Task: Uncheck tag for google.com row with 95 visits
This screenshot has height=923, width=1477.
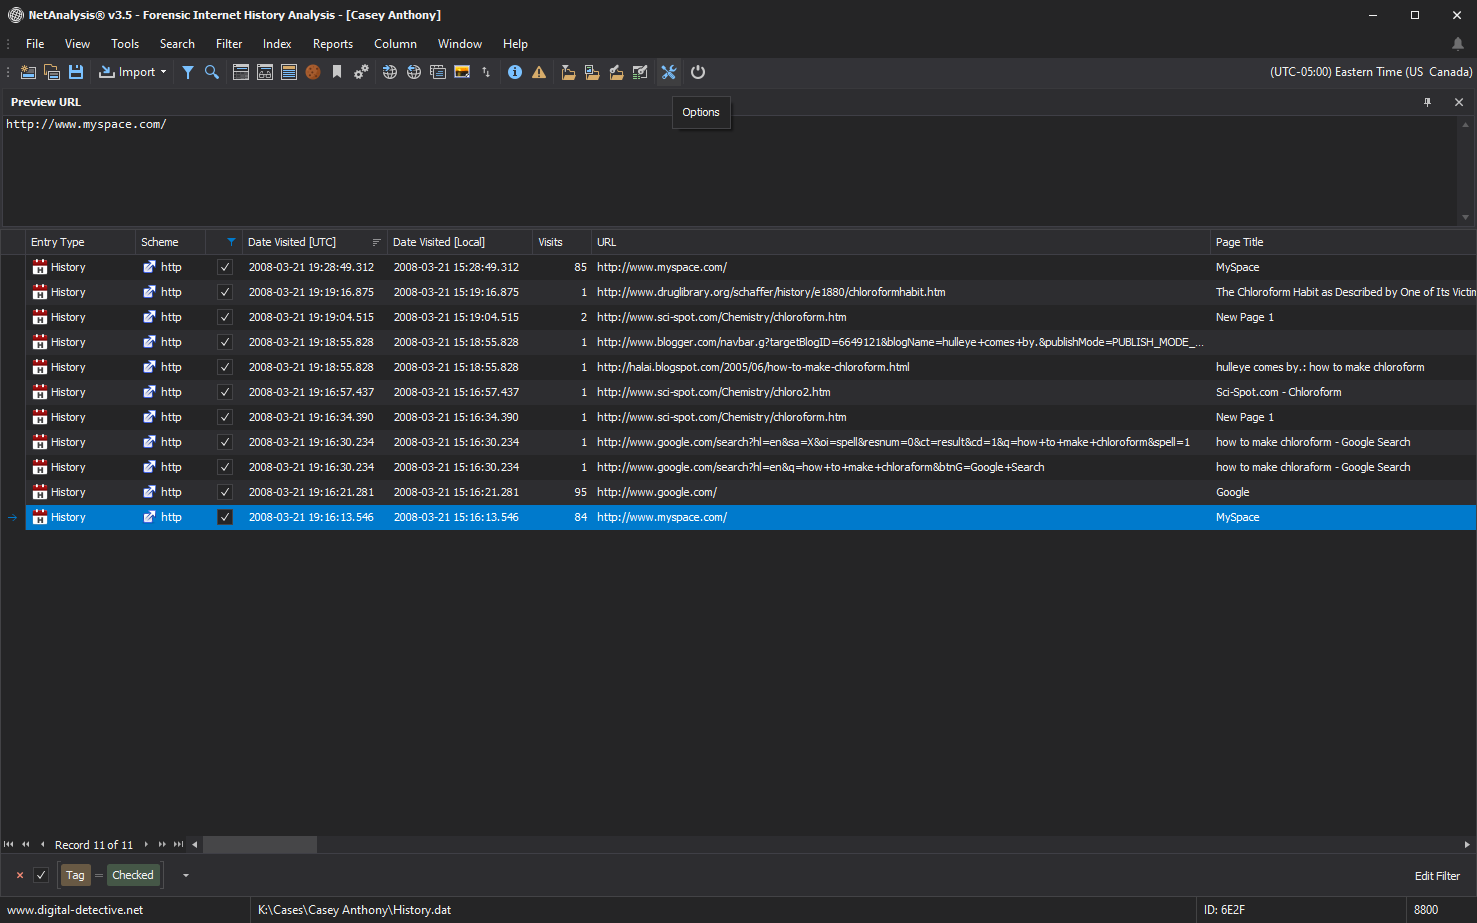Action: point(225,492)
